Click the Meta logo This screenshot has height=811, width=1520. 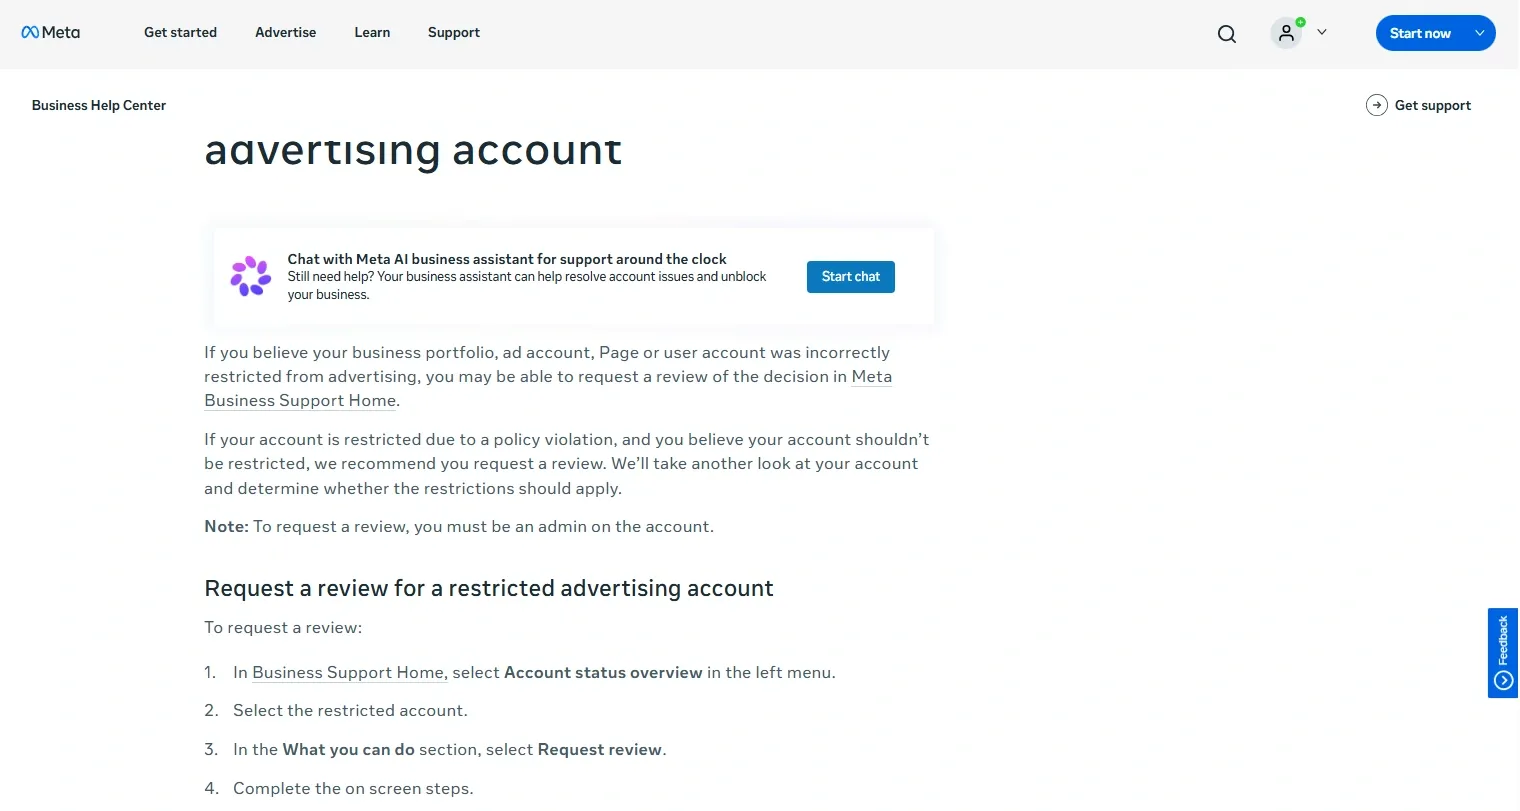tap(51, 33)
